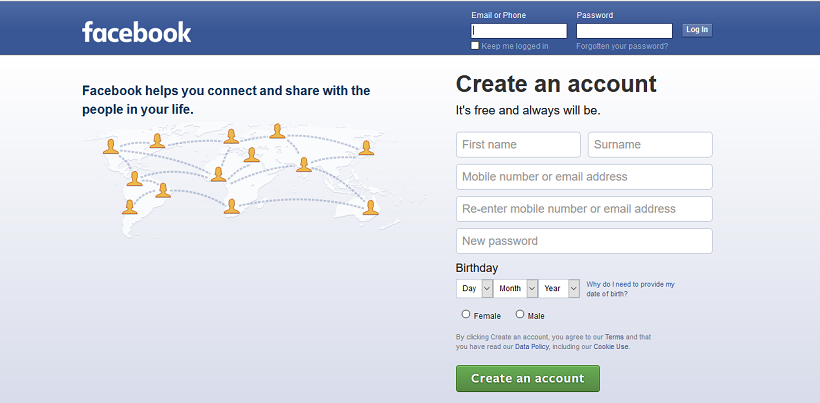Select the Female radio button

(x=466, y=314)
